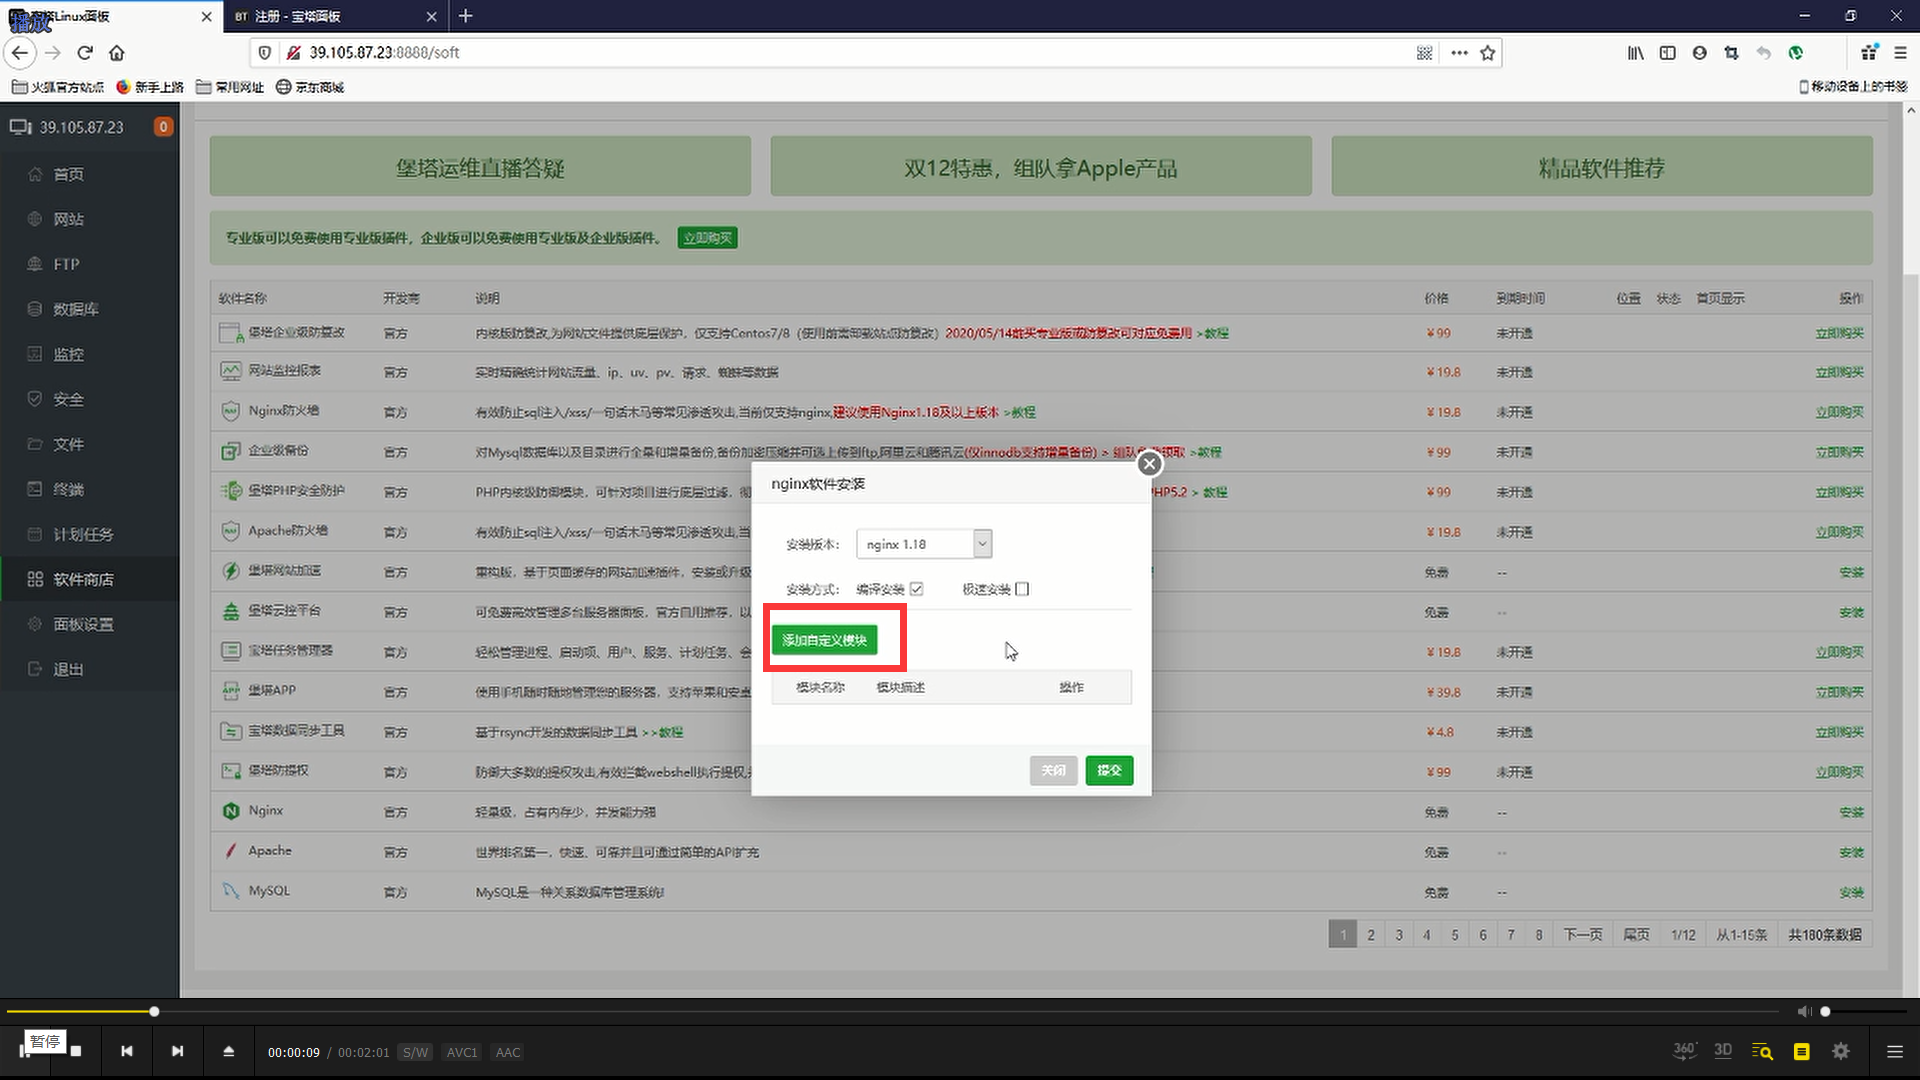Uncheck the 编译安装 compile install checkbox
1920x1080 pixels.
(x=916, y=589)
